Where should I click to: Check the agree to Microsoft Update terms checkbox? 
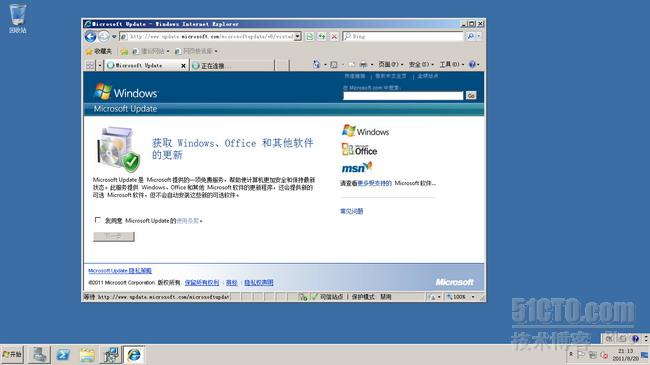[x=98, y=220]
